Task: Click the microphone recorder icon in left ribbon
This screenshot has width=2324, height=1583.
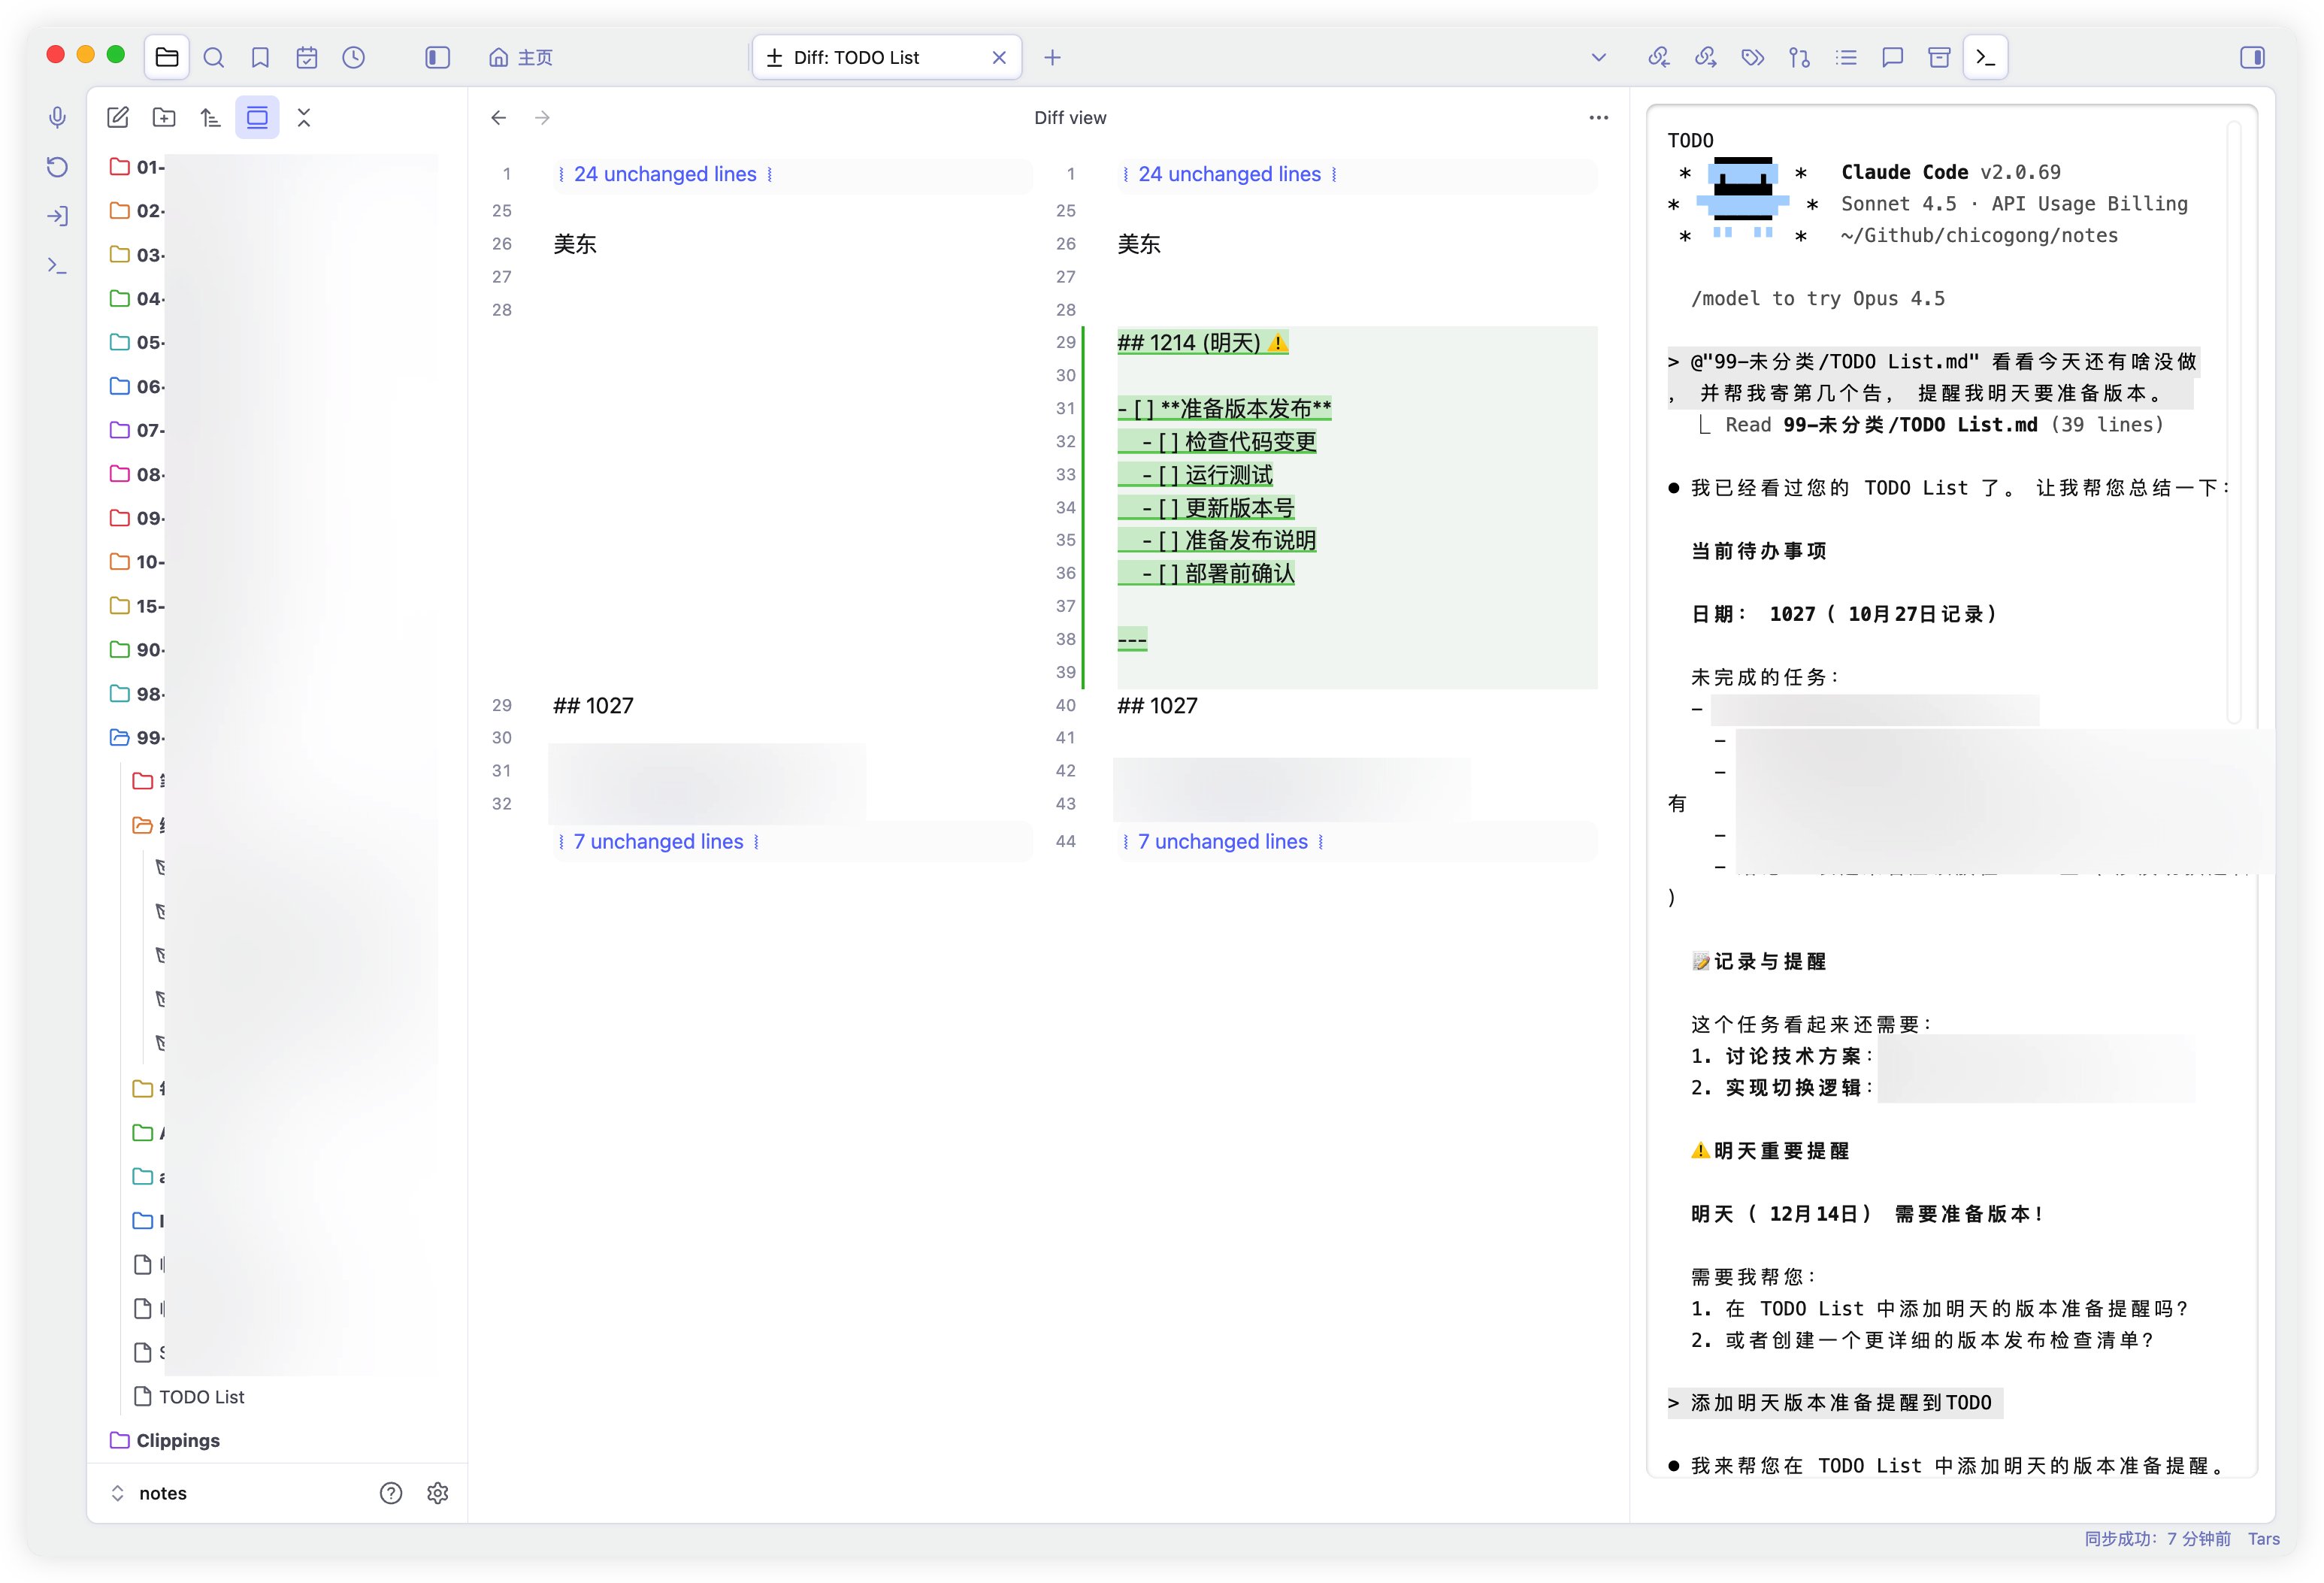Action: coord(58,118)
